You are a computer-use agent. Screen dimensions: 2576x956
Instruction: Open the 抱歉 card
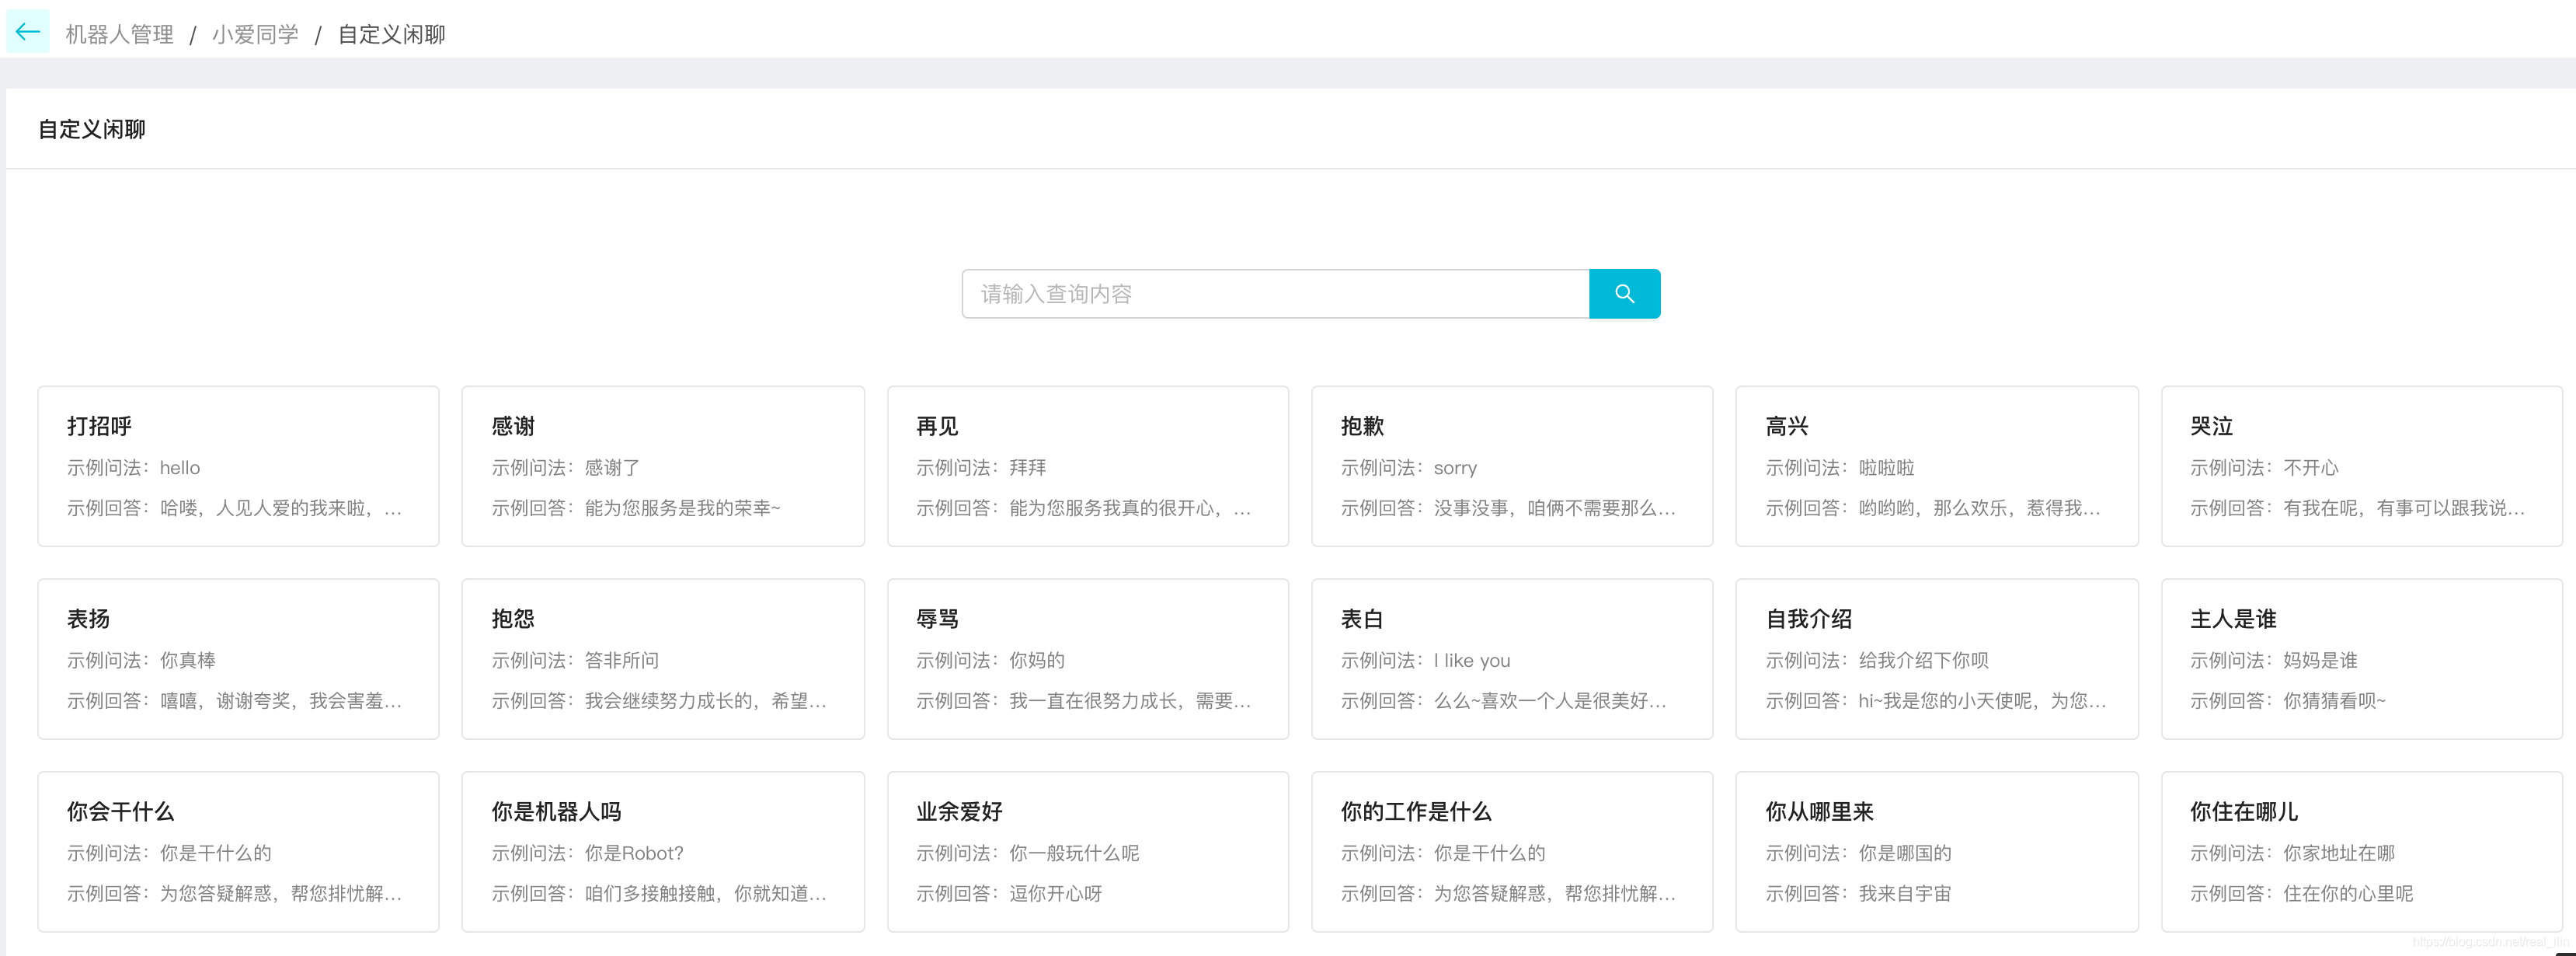[1512, 466]
